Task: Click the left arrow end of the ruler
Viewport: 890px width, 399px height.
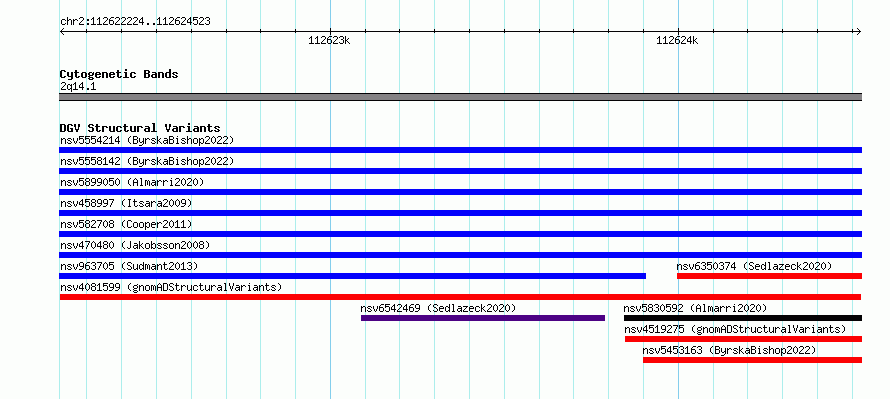Action: pos(62,31)
